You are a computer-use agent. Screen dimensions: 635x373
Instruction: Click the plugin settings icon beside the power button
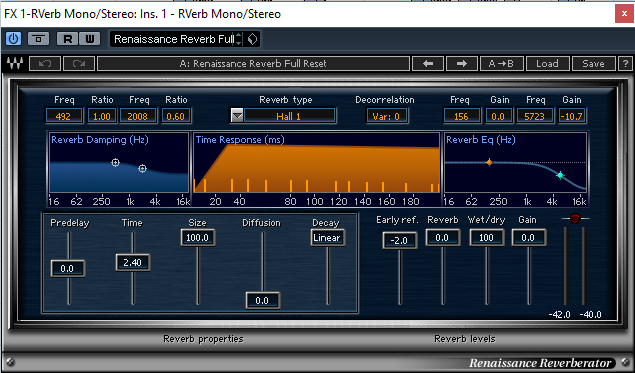[38, 39]
